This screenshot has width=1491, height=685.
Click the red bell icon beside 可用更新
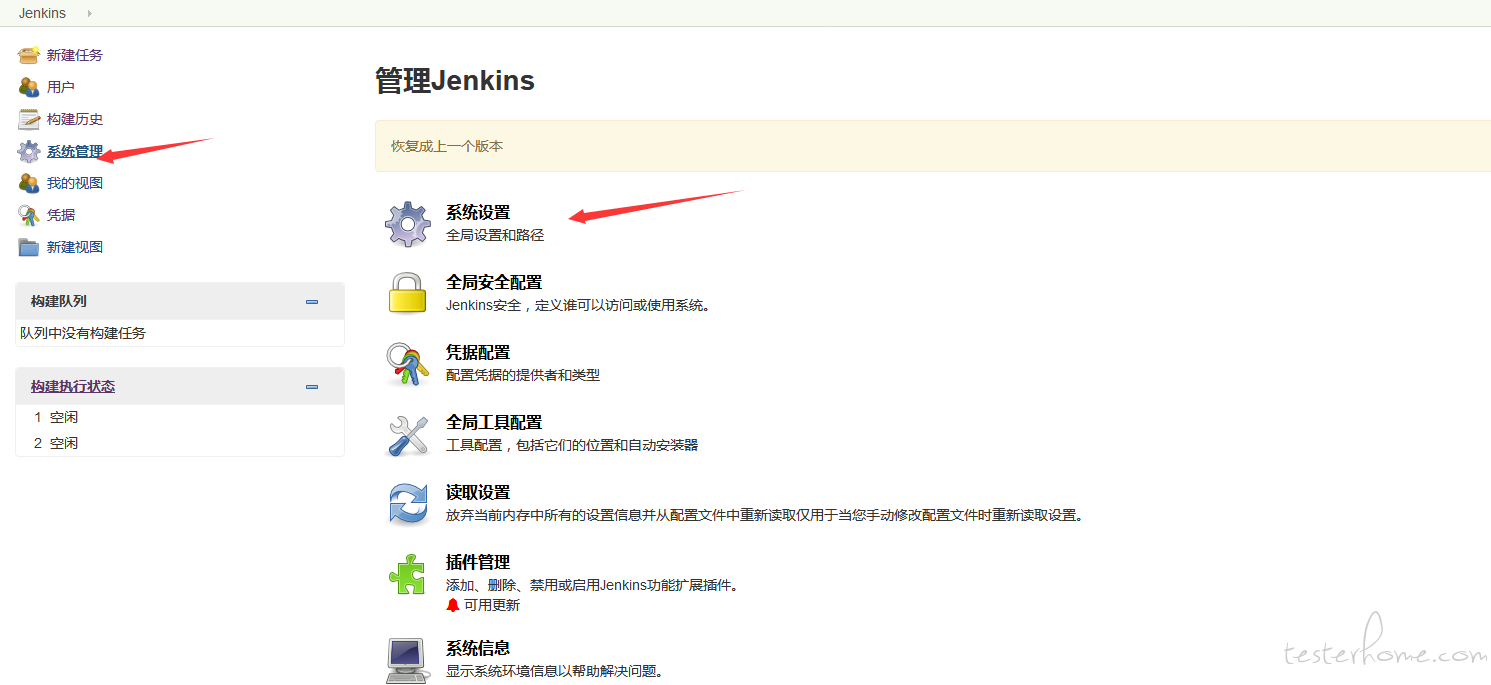pos(453,605)
